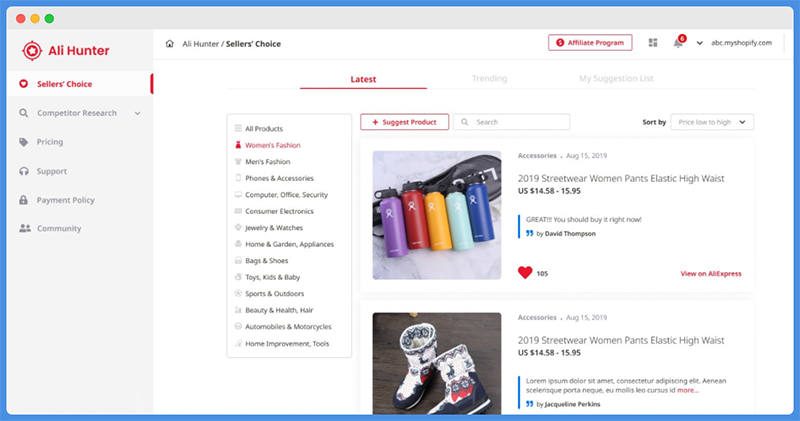The width and height of the screenshot is (800, 421).
Task: Open the water bottles product thumbnail
Action: [437, 215]
